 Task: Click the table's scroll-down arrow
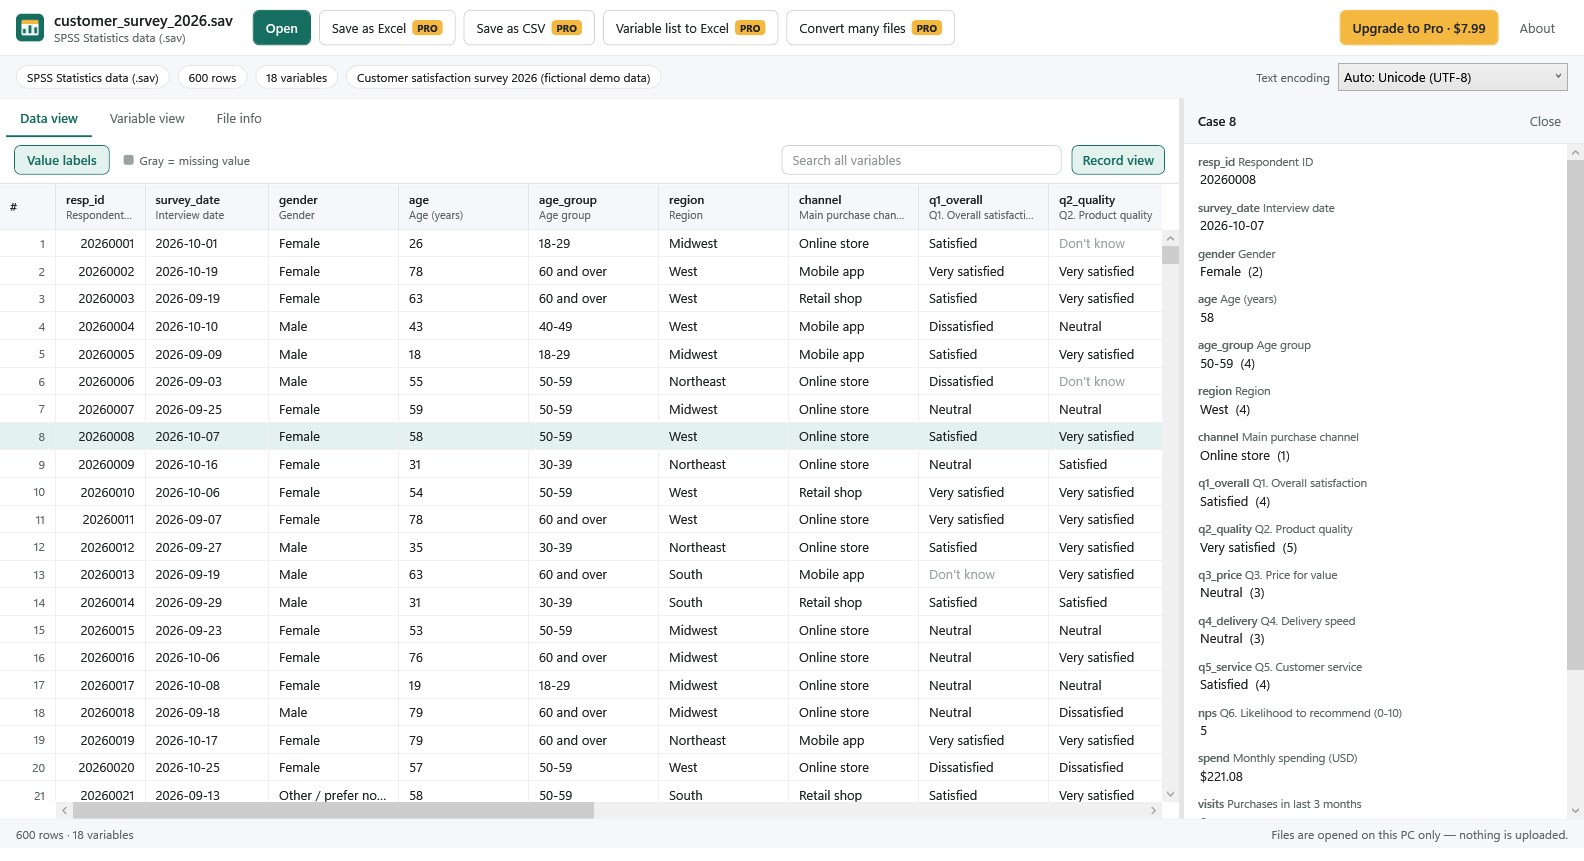1170,795
